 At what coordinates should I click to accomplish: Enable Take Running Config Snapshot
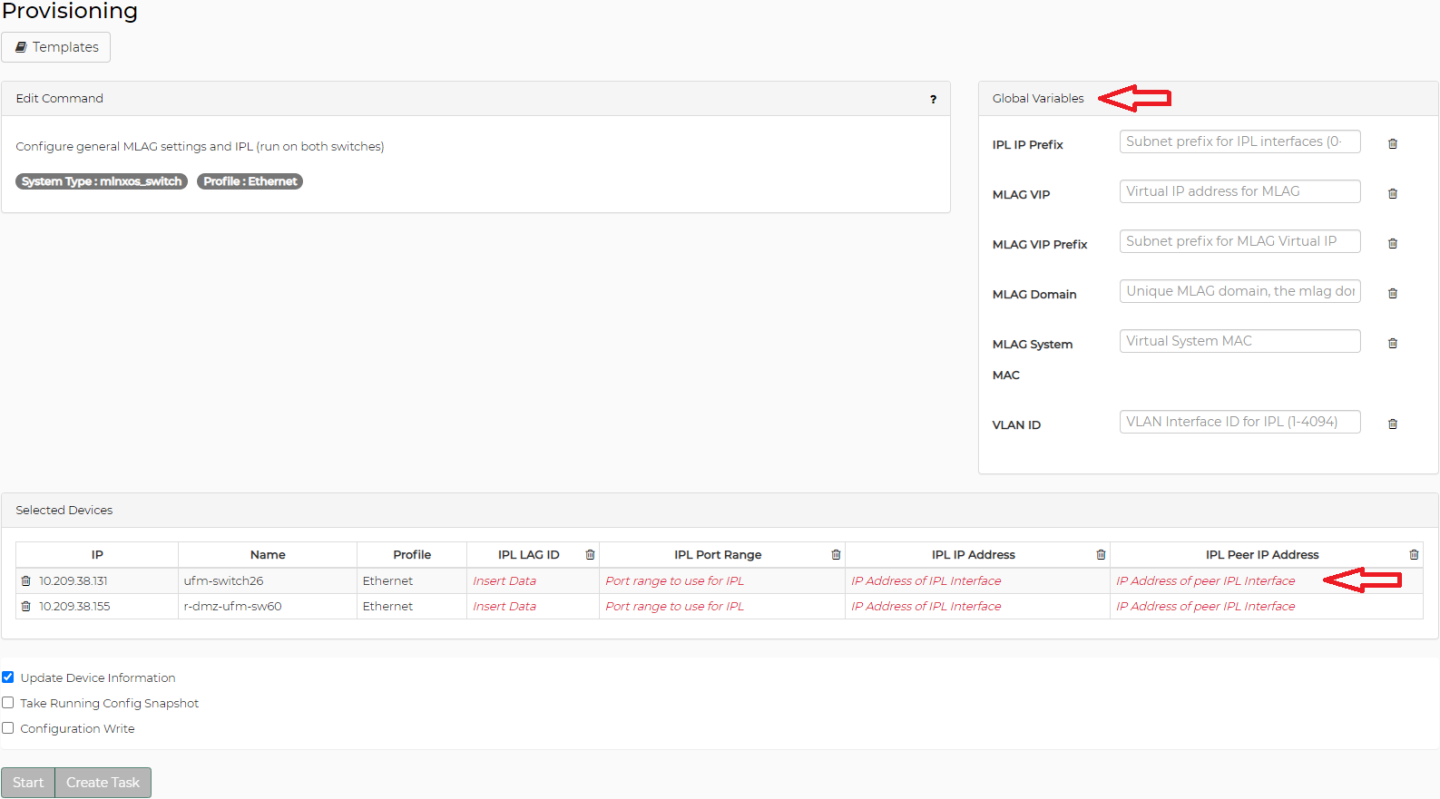click(8, 703)
